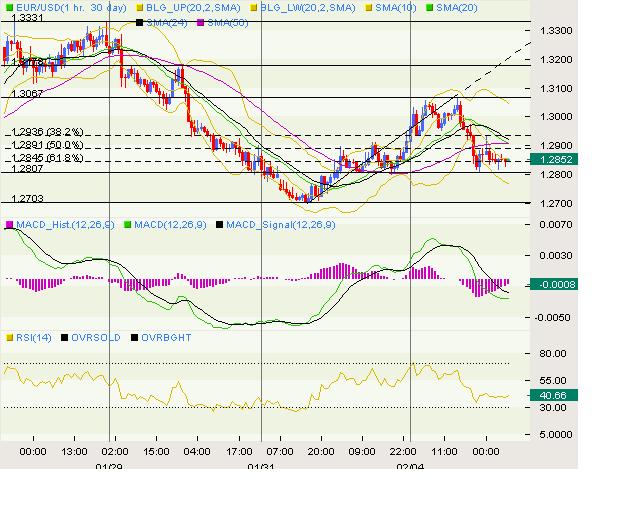Select the RSI(14) legend label
Viewport: 640px width, 512px height.
coord(34,338)
